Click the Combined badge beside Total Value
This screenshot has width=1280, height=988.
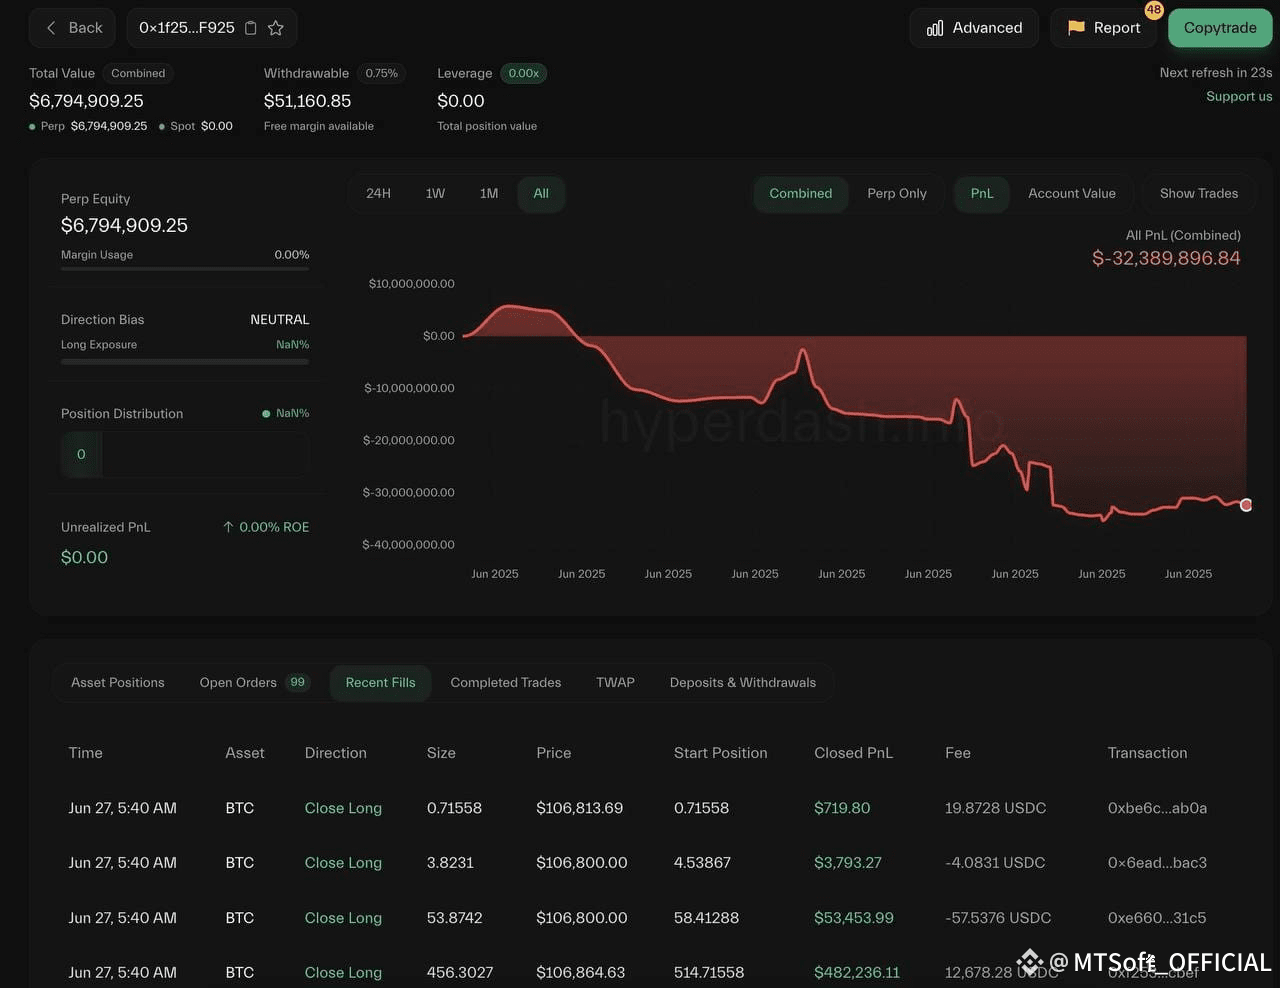pos(138,73)
